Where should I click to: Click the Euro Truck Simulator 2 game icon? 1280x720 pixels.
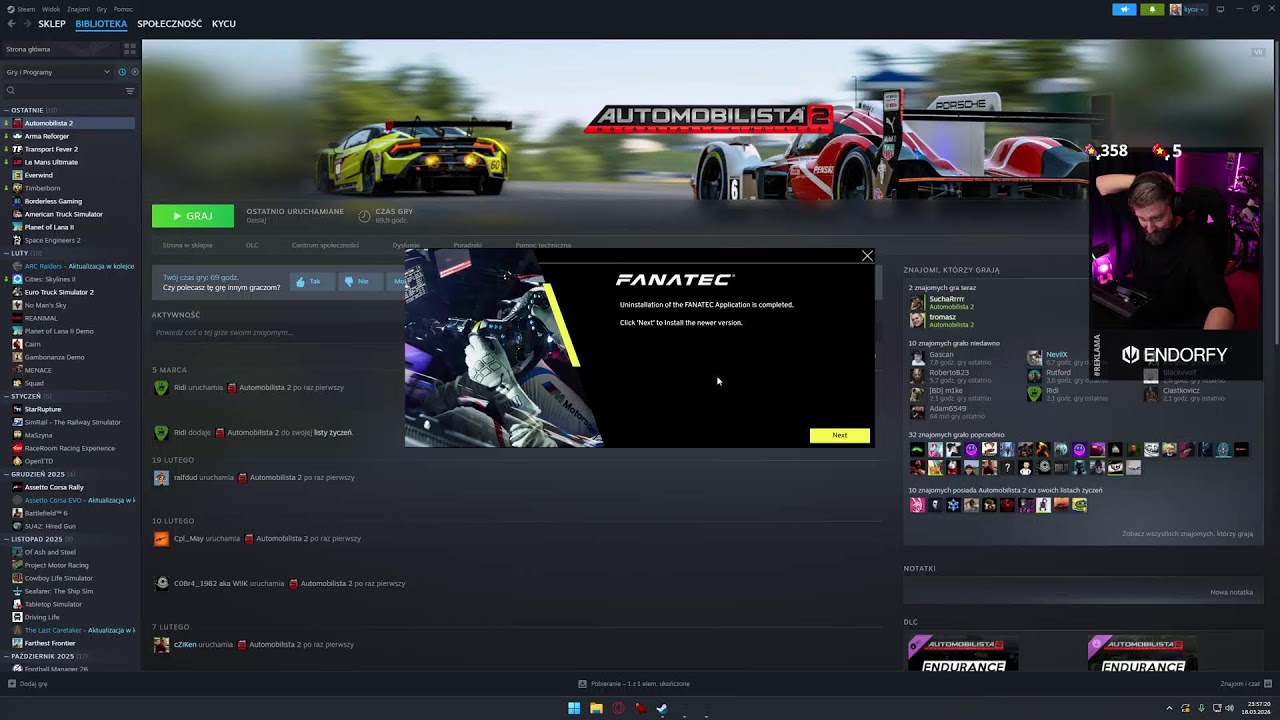(x=17, y=292)
